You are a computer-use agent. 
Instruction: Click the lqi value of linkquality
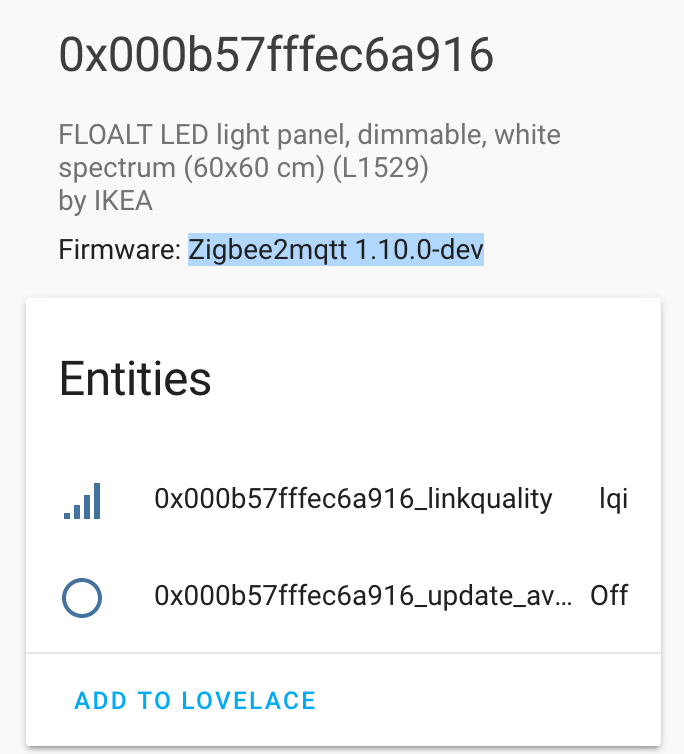613,499
